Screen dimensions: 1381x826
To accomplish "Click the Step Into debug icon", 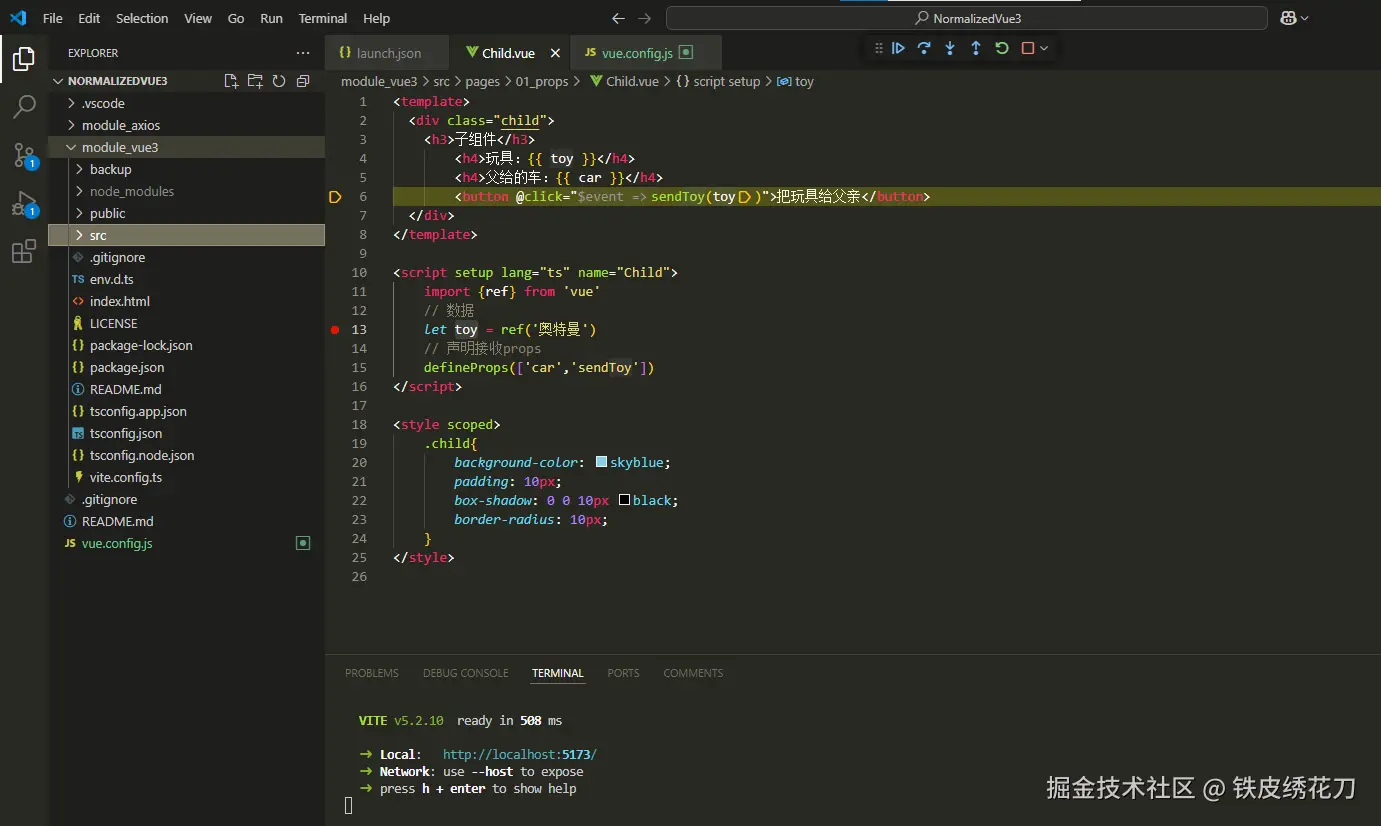I will [950, 48].
